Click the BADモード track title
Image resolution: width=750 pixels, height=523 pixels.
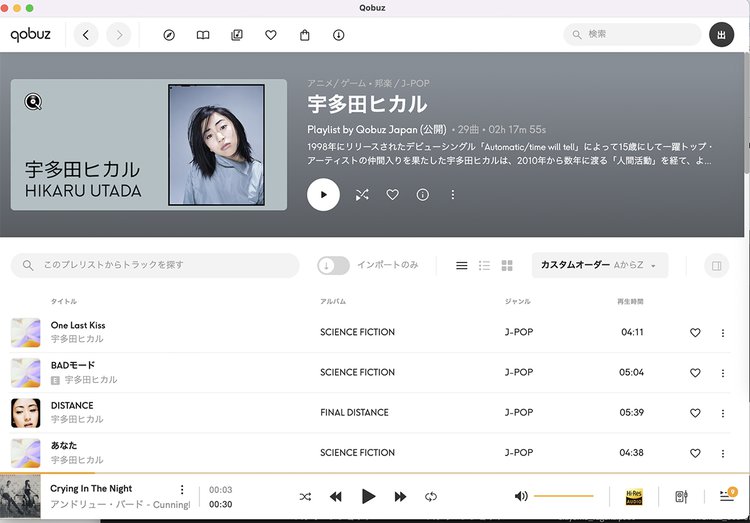[x=73, y=366]
